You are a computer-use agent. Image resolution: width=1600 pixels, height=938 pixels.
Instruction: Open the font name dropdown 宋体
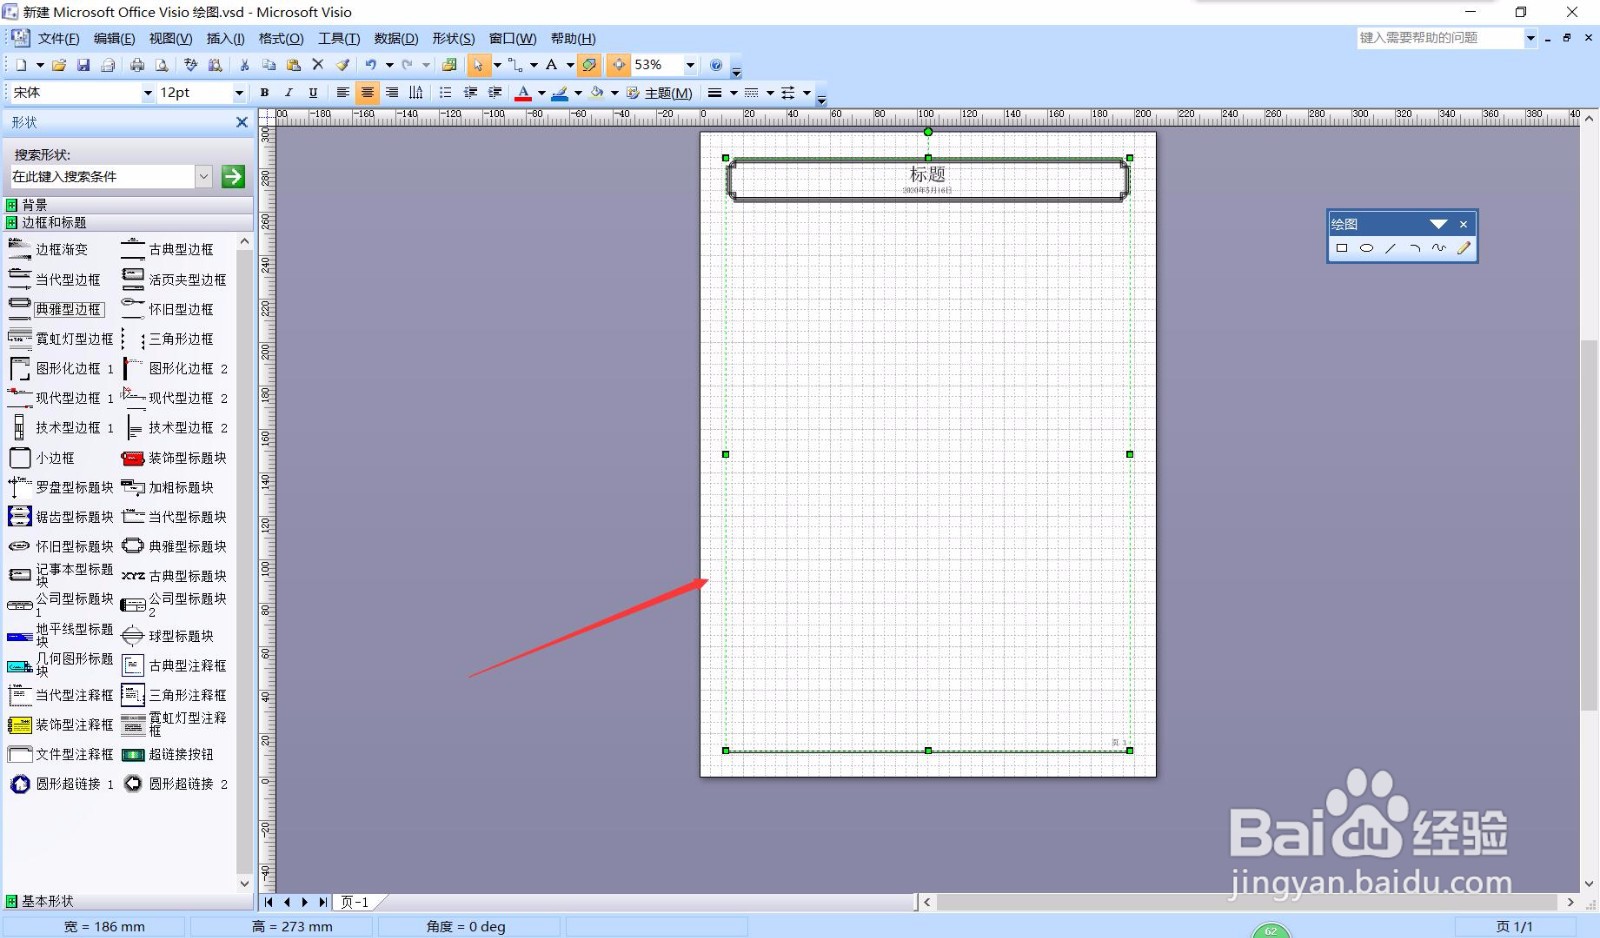pyautogui.click(x=148, y=93)
